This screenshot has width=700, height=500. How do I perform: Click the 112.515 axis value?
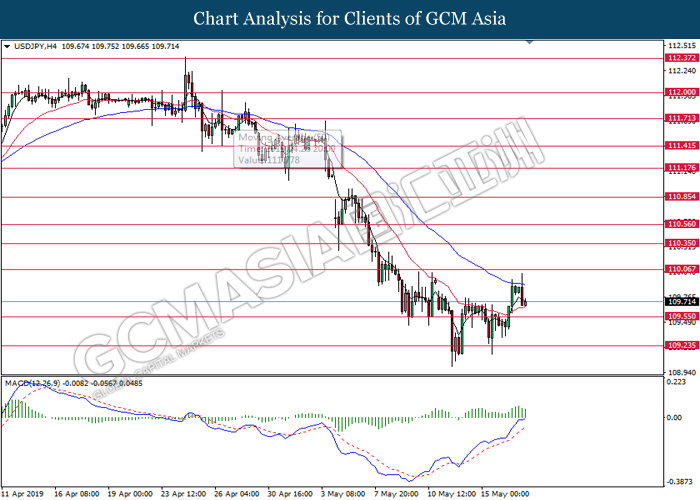pos(682,46)
